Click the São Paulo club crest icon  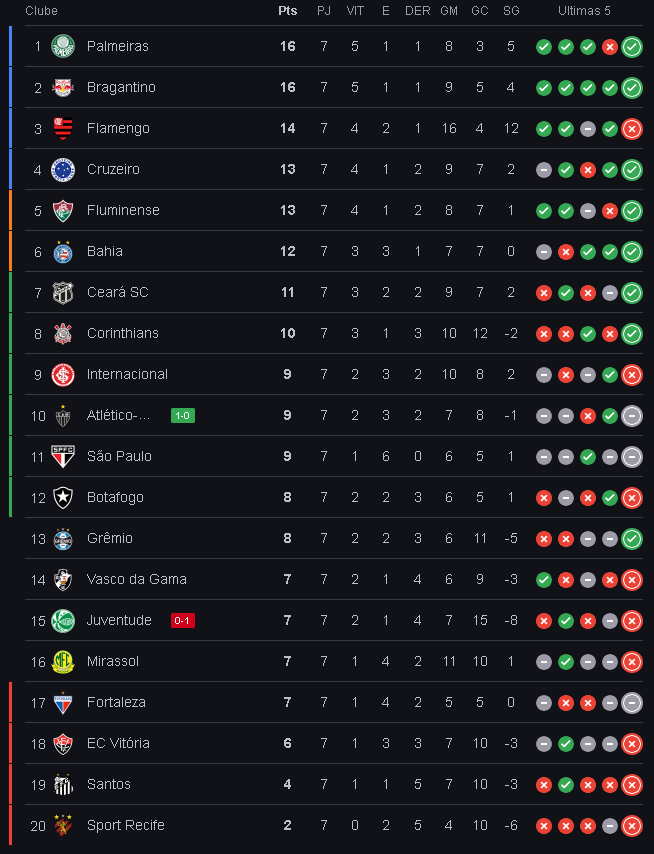tap(63, 456)
